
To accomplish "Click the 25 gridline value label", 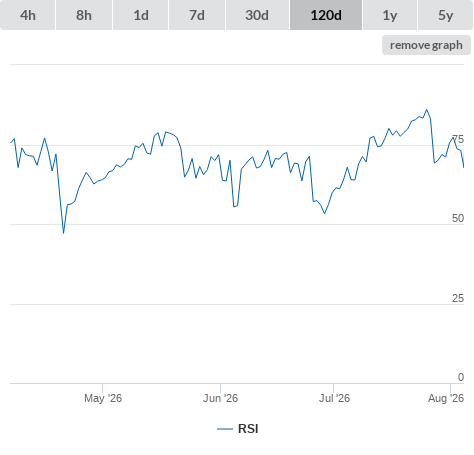I will (458, 298).
